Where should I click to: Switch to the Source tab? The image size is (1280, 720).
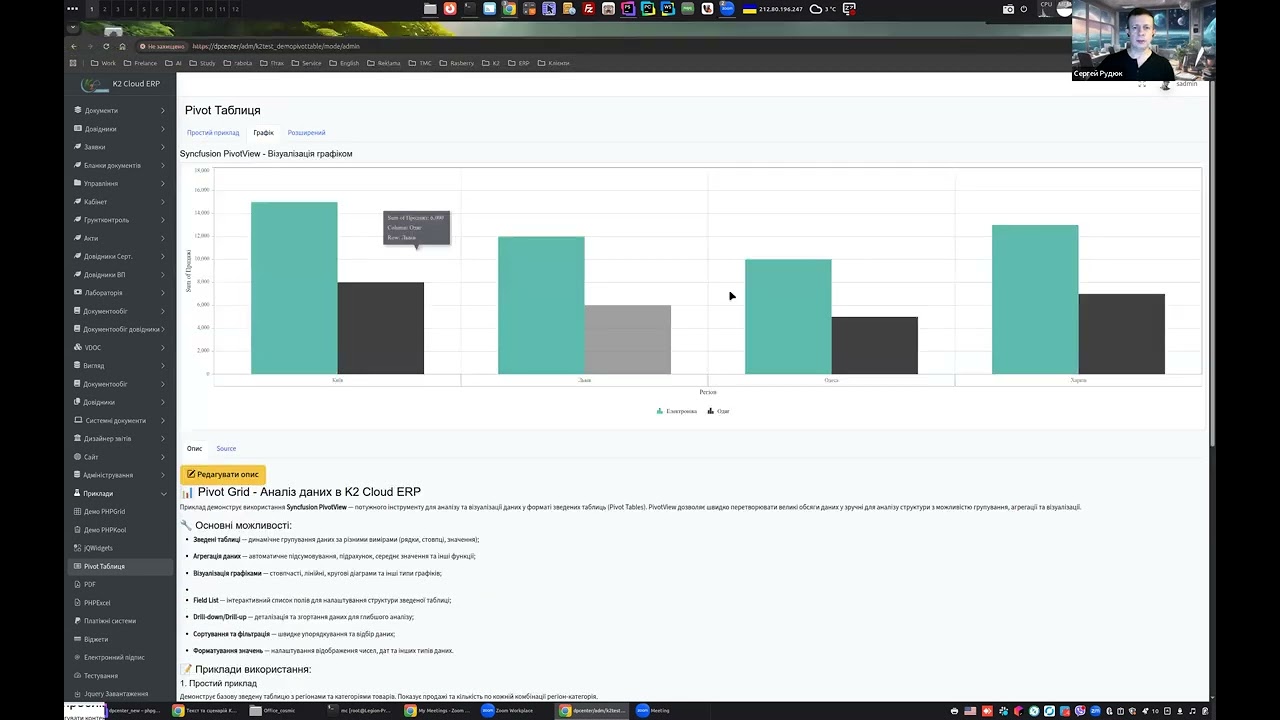pos(226,448)
